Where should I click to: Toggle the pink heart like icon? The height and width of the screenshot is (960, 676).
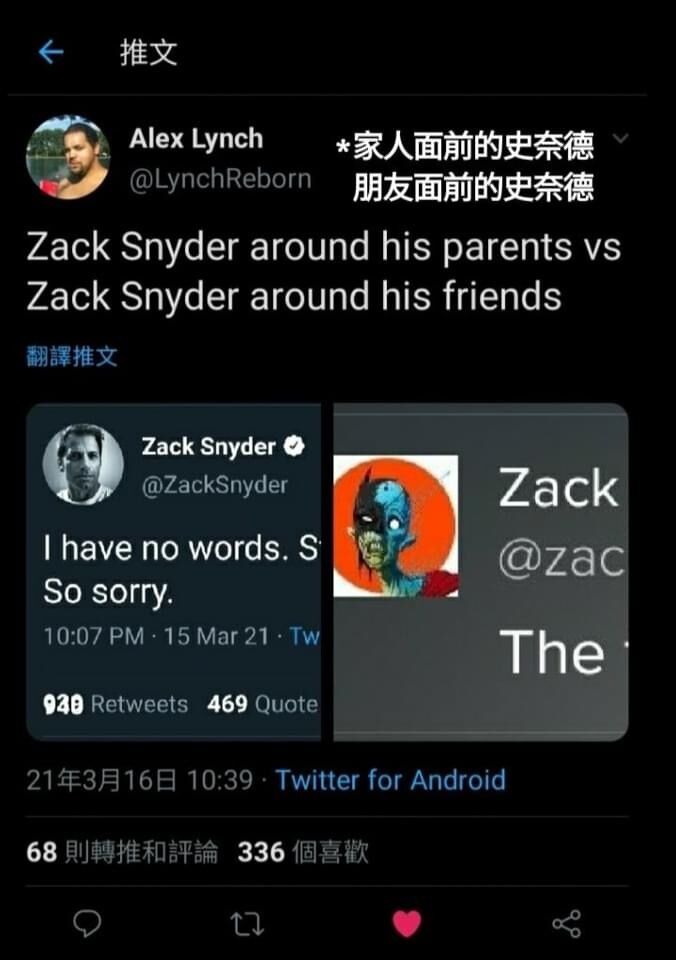click(x=407, y=923)
